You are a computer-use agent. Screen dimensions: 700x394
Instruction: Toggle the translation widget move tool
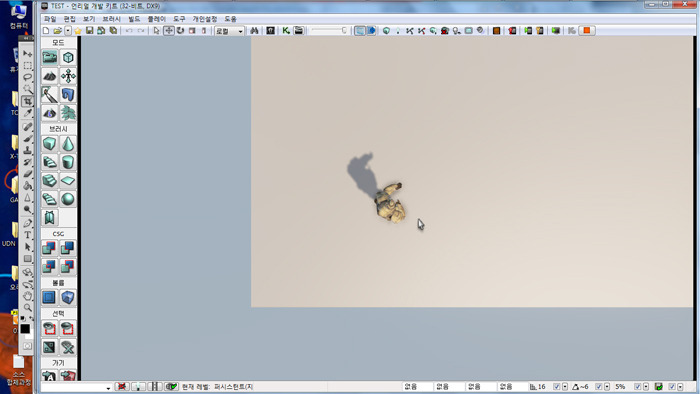(x=169, y=30)
